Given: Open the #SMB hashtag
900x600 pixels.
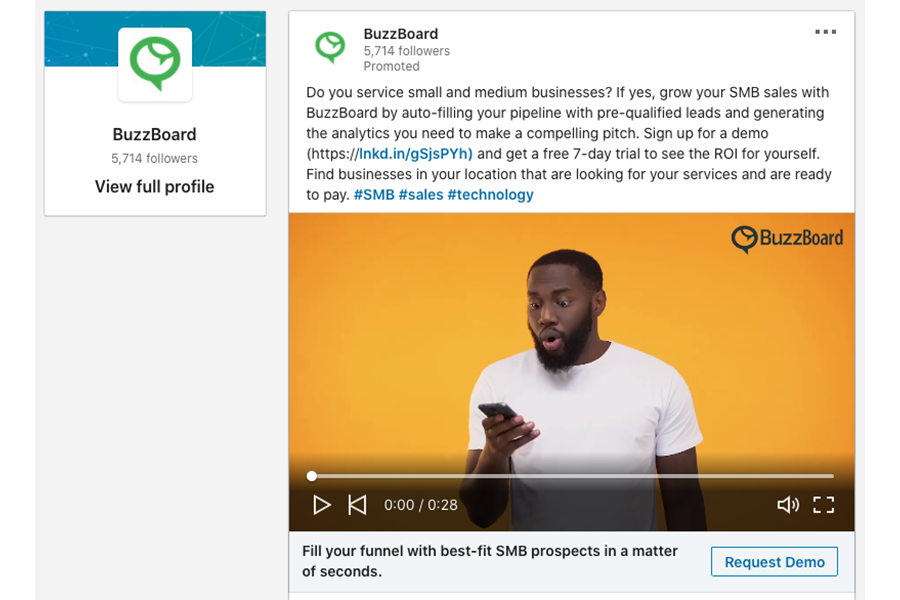Looking at the screenshot, I should tap(374, 195).
